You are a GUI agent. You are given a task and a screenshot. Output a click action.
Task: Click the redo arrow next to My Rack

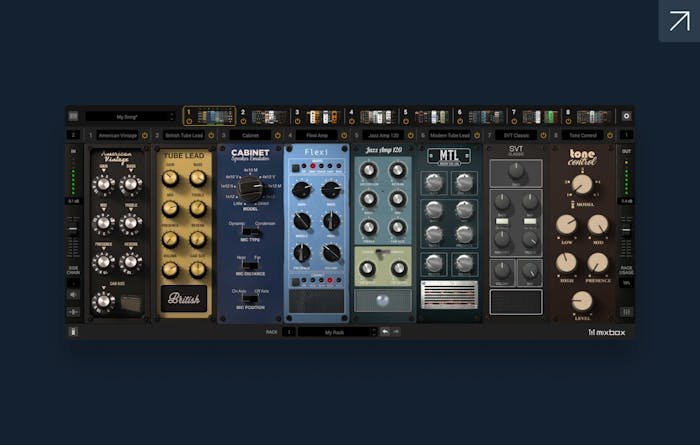[x=396, y=332]
